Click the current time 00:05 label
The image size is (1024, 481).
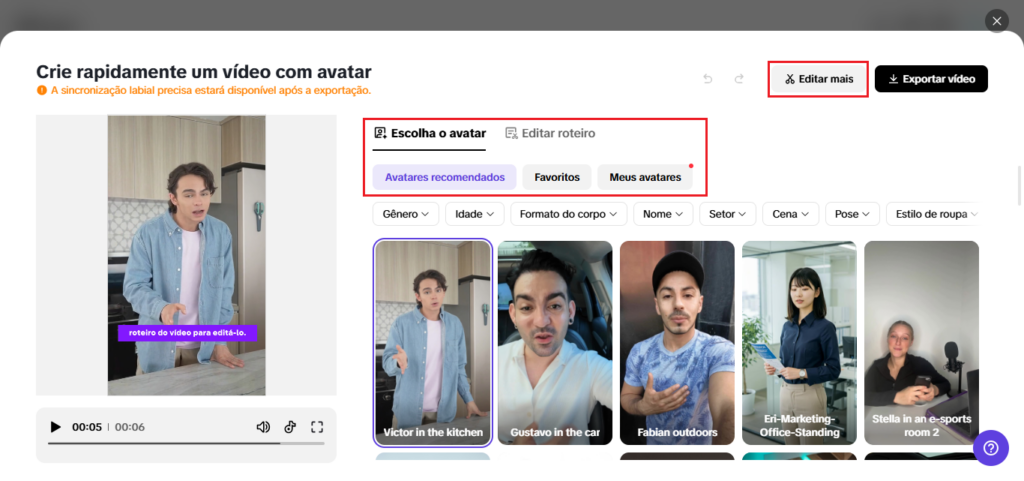point(87,427)
